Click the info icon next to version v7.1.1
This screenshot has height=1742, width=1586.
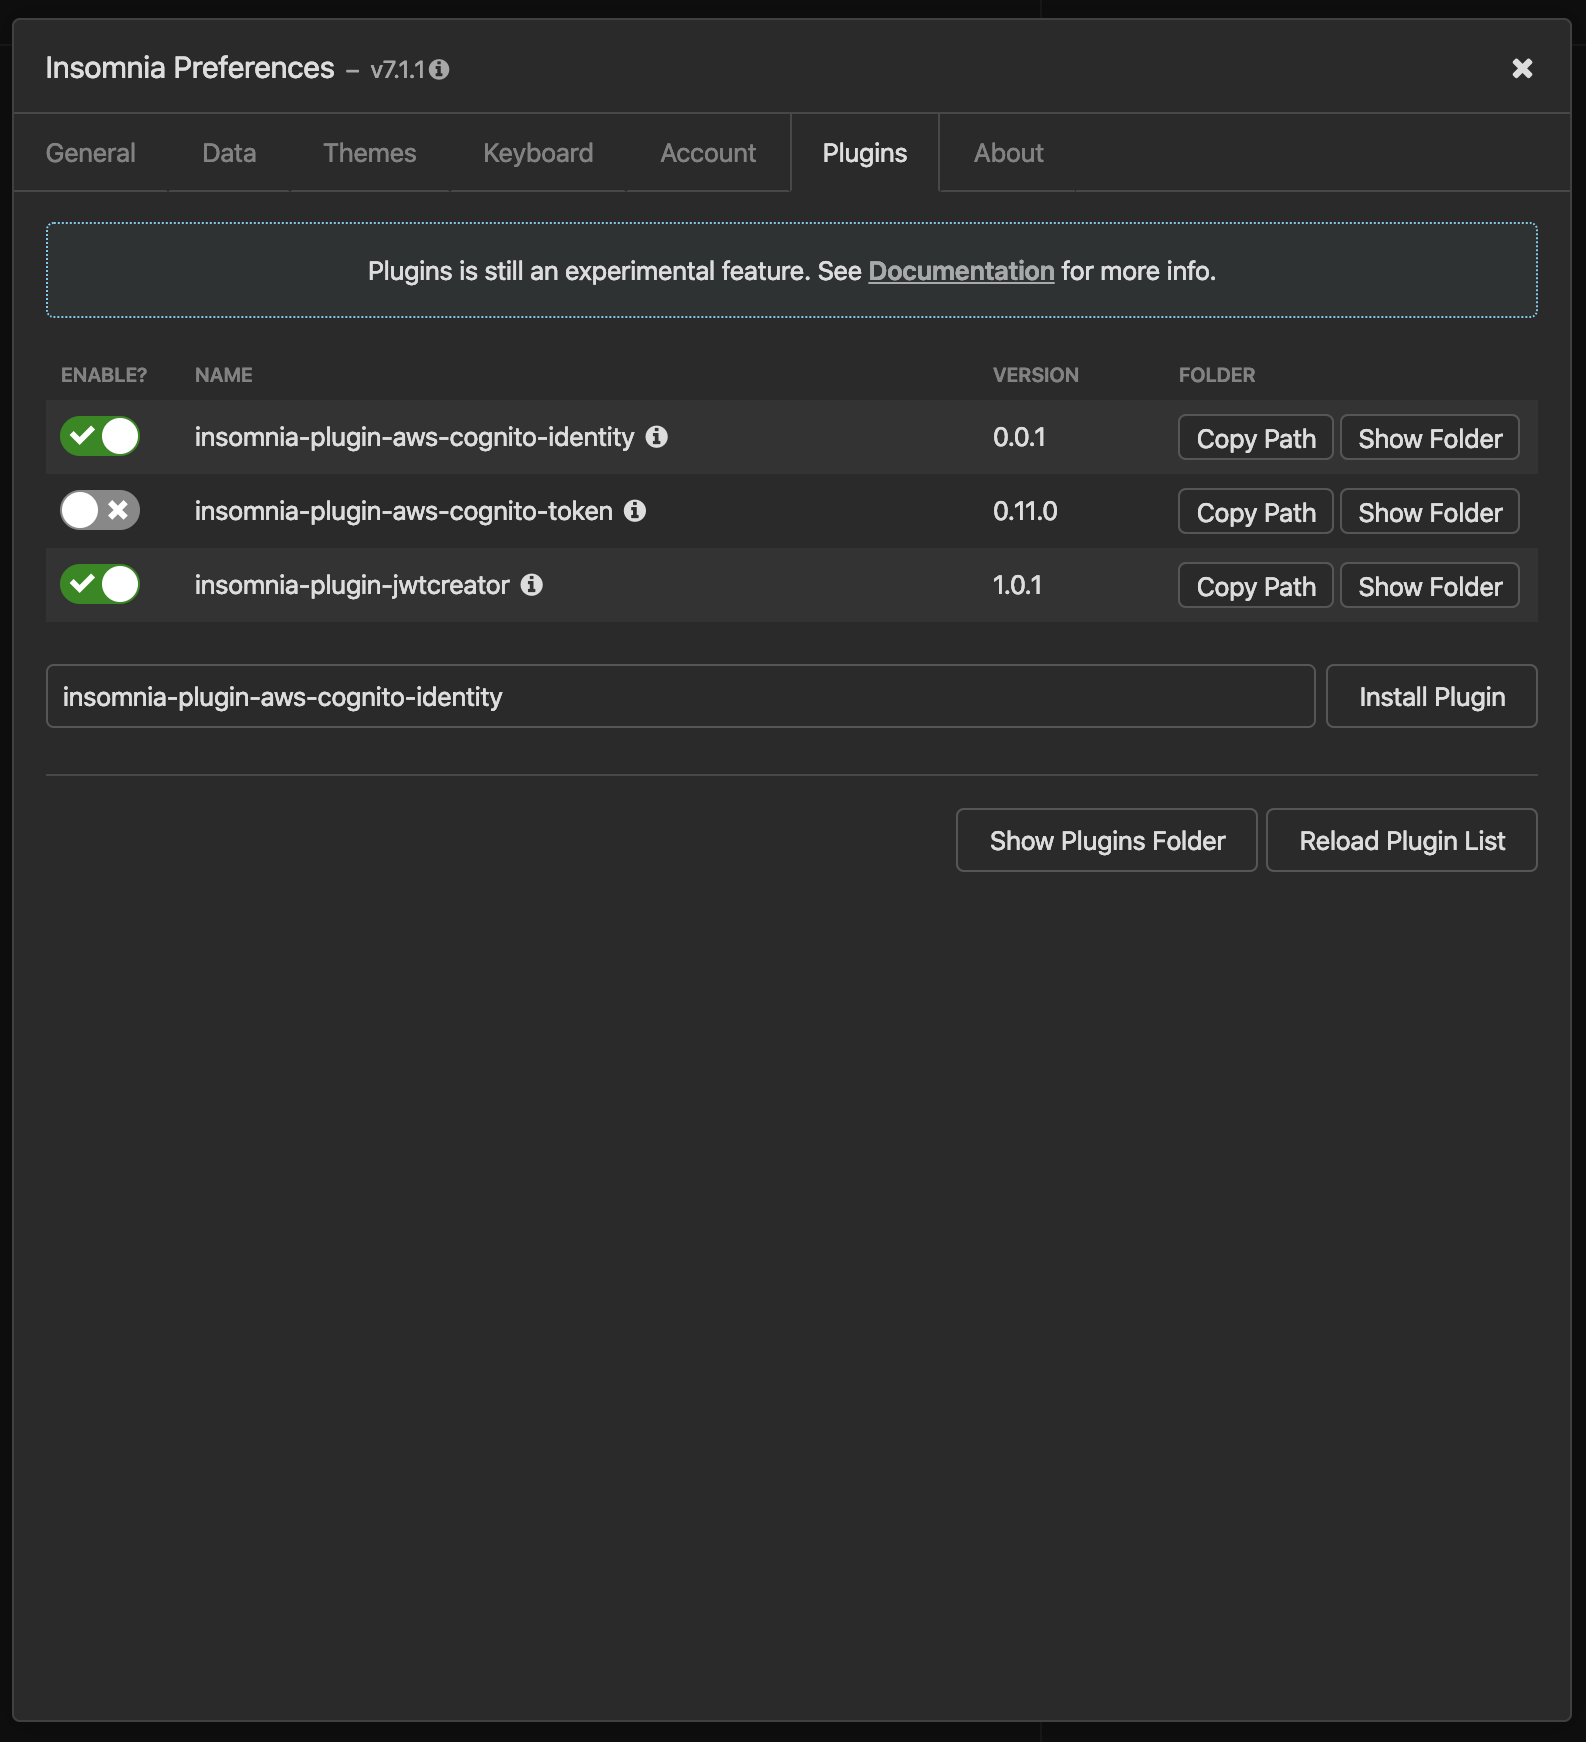tap(439, 69)
